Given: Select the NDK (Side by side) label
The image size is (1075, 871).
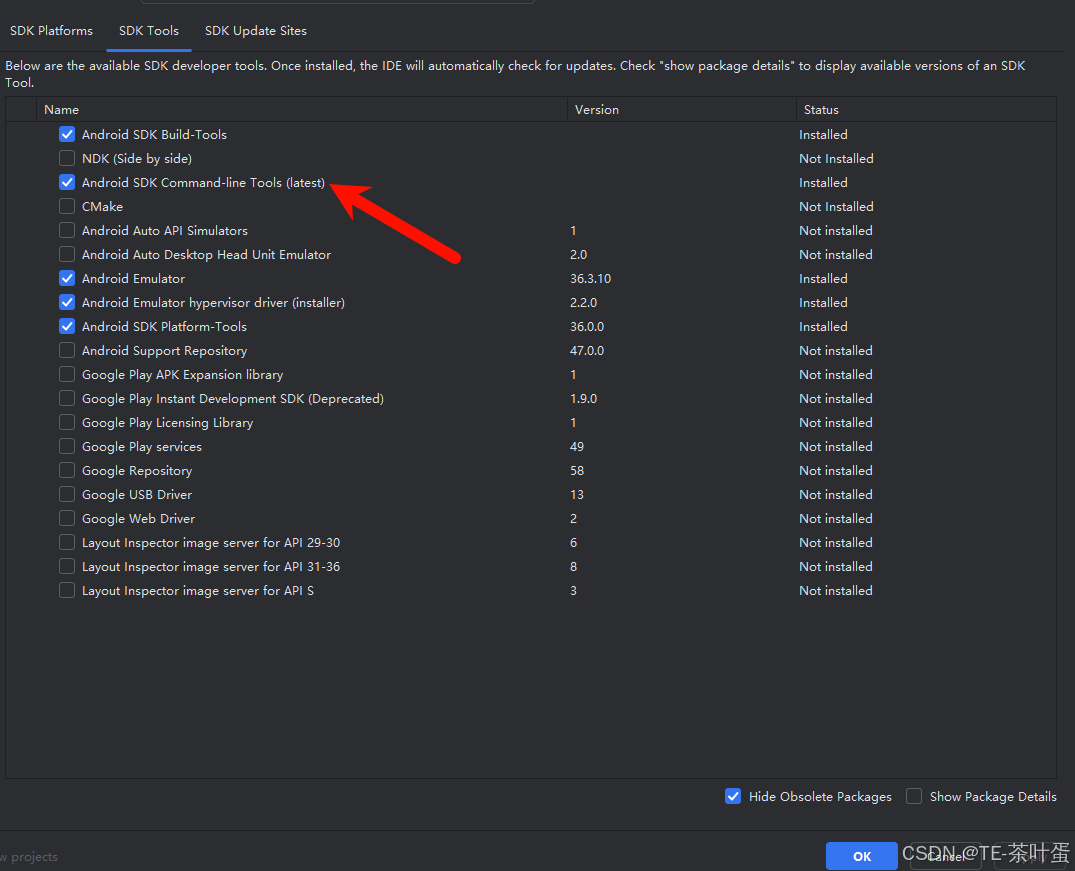Looking at the screenshot, I should (137, 158).
